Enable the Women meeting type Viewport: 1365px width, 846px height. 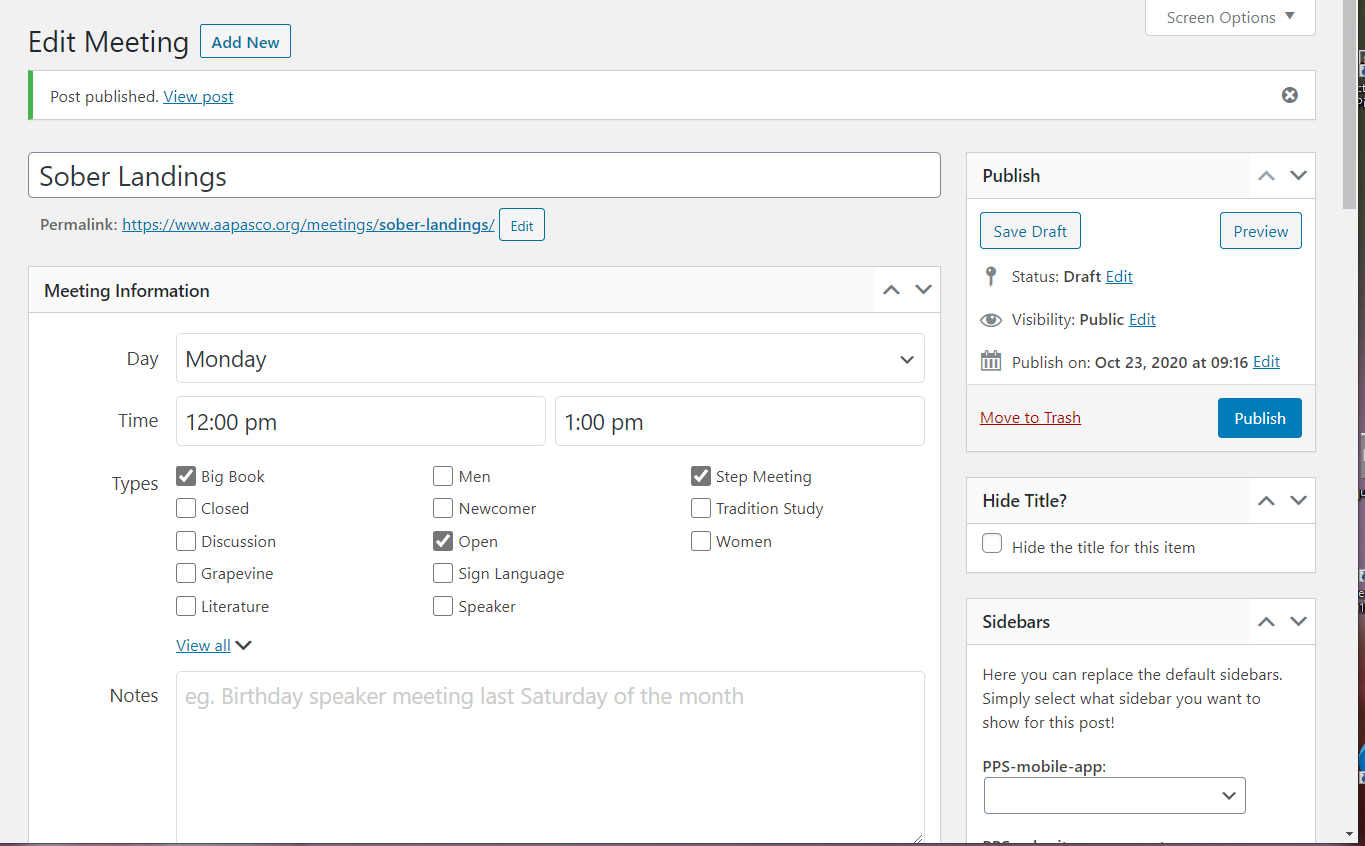click(700, 540)
